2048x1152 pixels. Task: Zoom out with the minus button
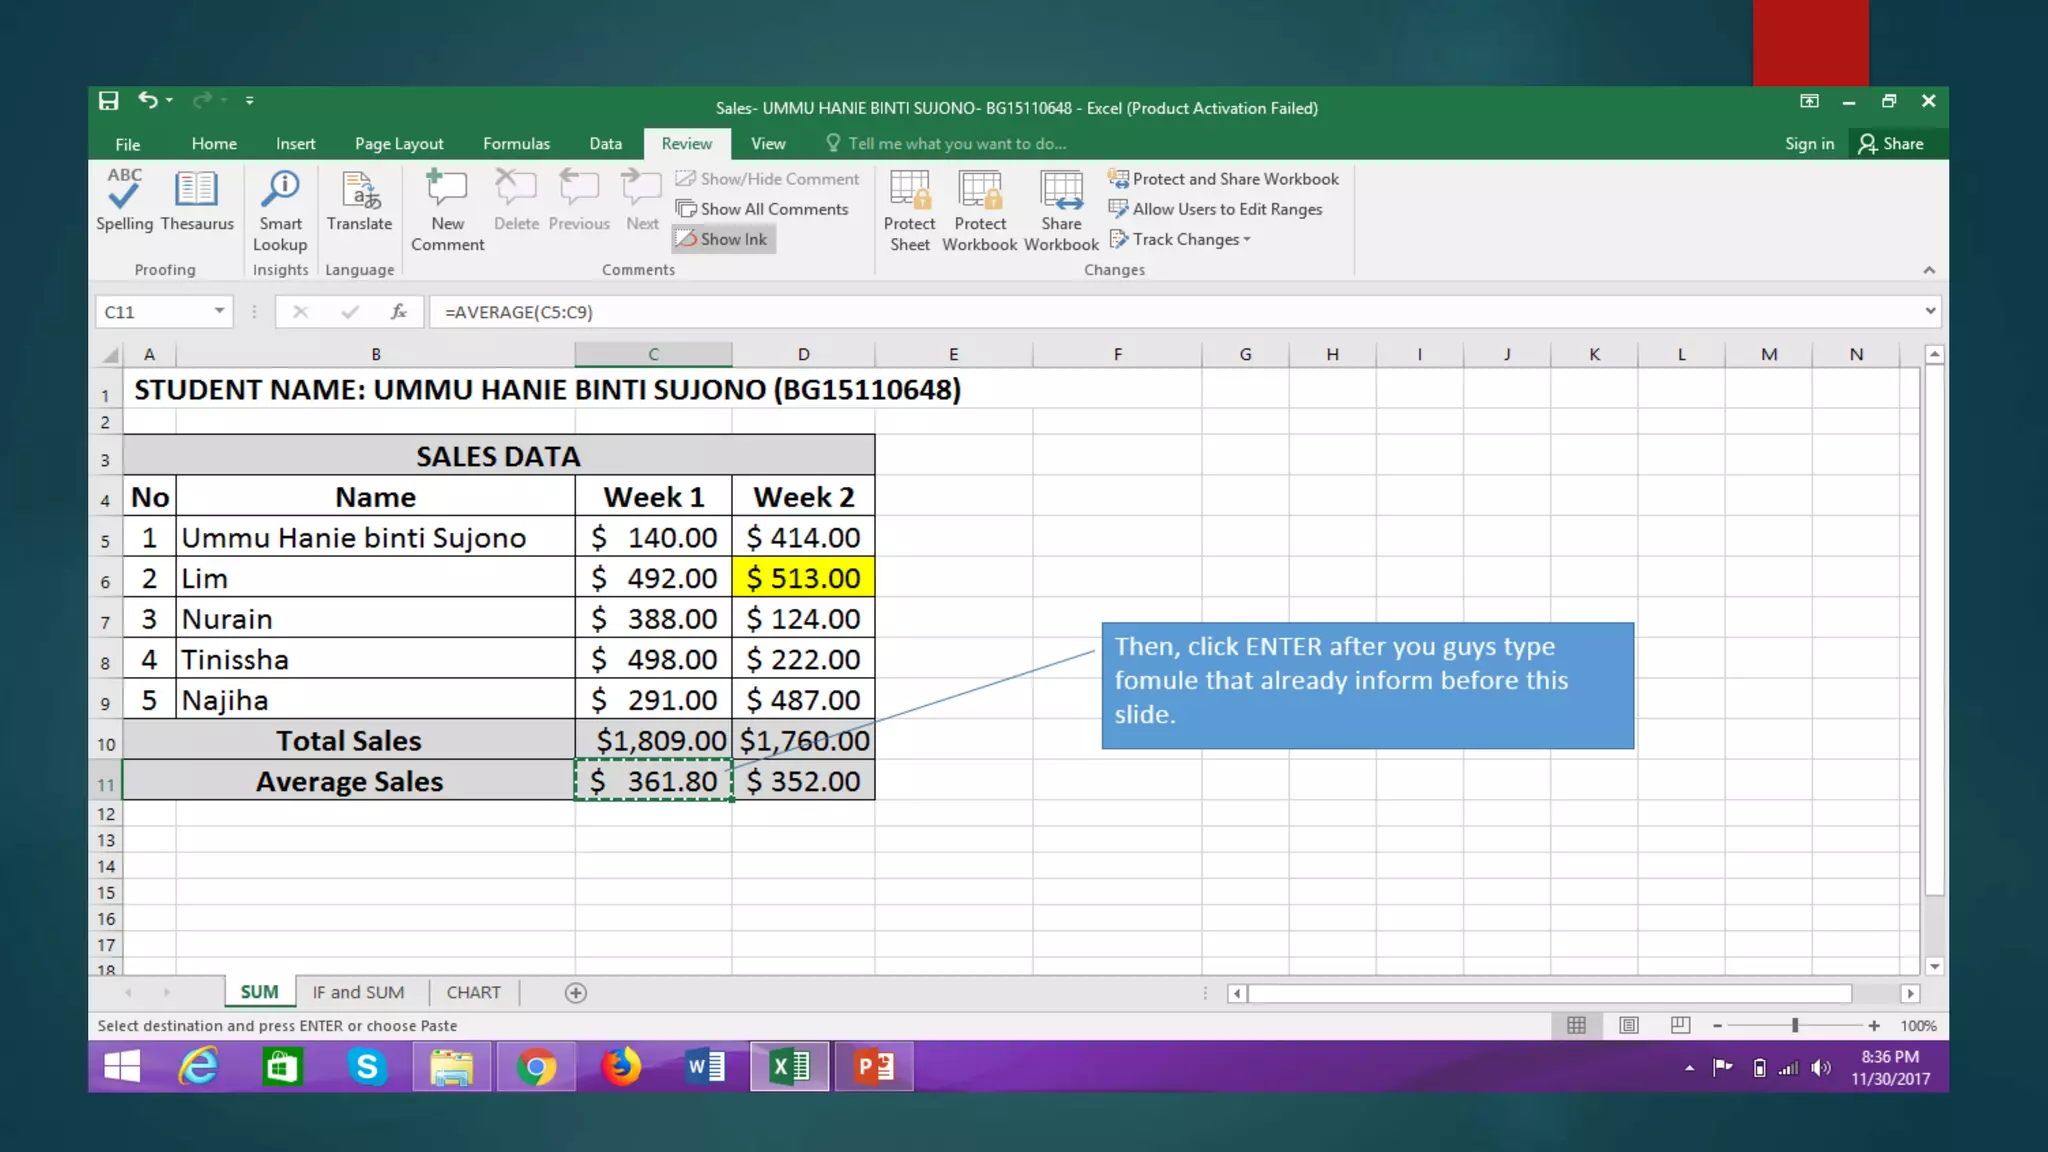[1717, 1026]
